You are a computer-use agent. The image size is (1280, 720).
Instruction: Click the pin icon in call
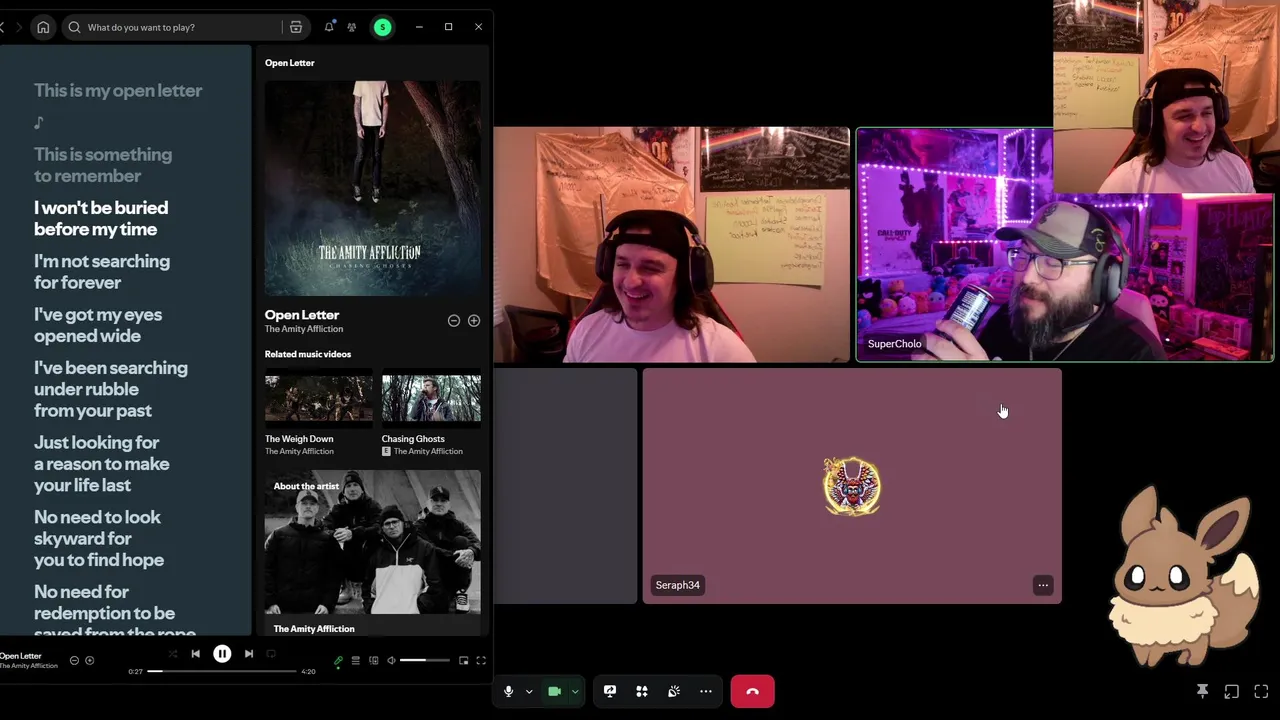pos(1203,691)
